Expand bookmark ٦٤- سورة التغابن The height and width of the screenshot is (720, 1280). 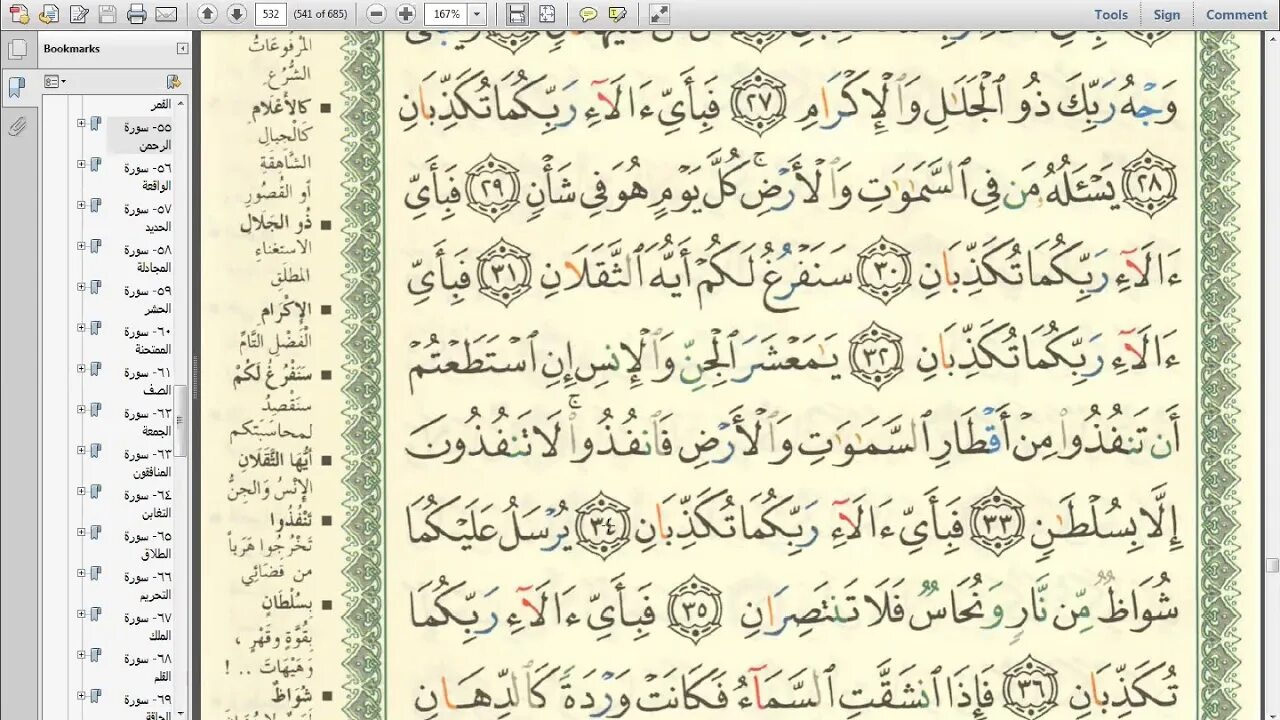[81, 492]
